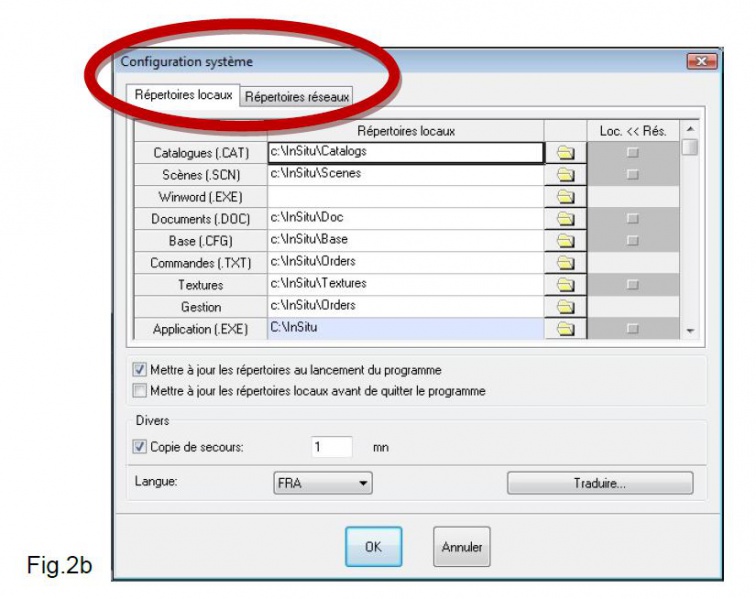
Task: Browse folder for Base (.CFG) row
Action: pyautogui.click(x=566, y=241)
